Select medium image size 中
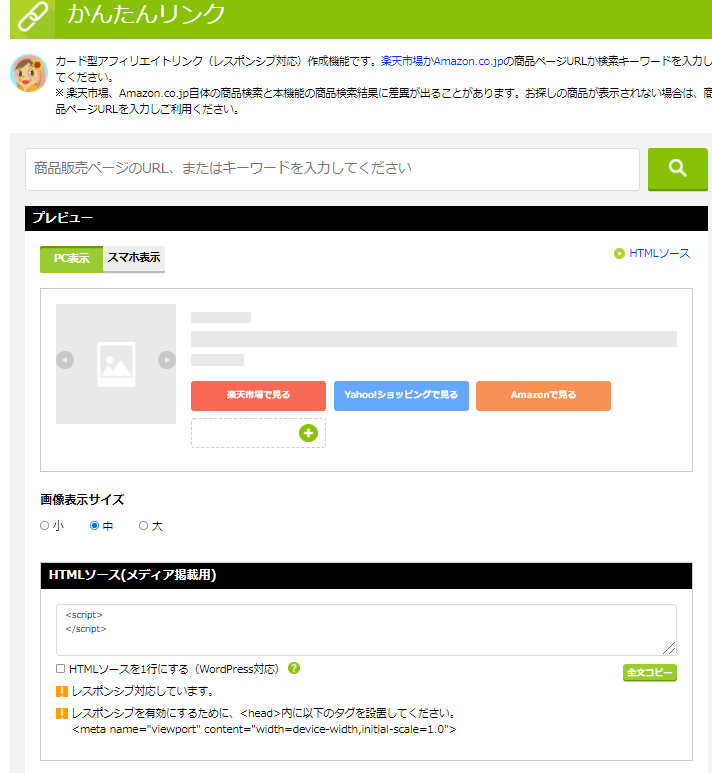 [94, 526]
